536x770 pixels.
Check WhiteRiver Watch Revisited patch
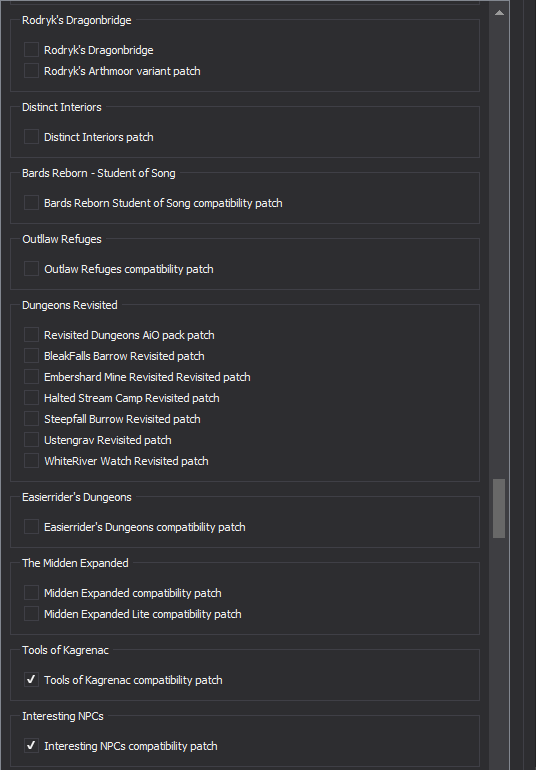[x=31, y=461]
